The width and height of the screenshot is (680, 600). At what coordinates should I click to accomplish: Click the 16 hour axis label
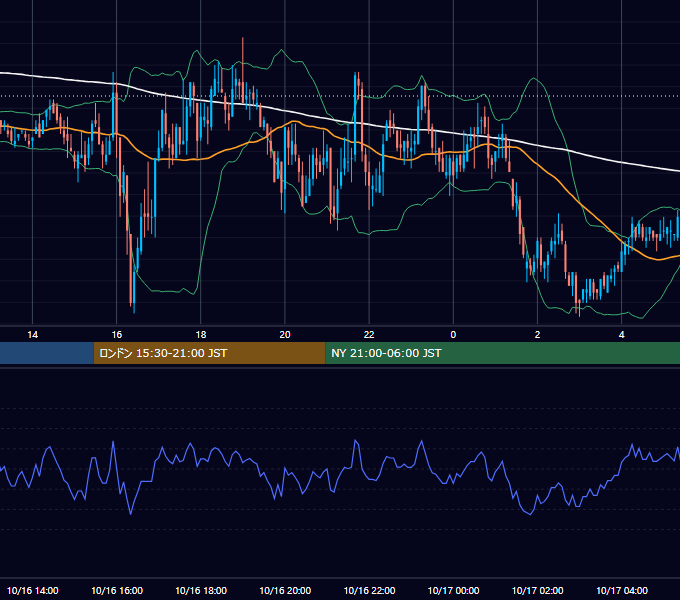[117, 335]
